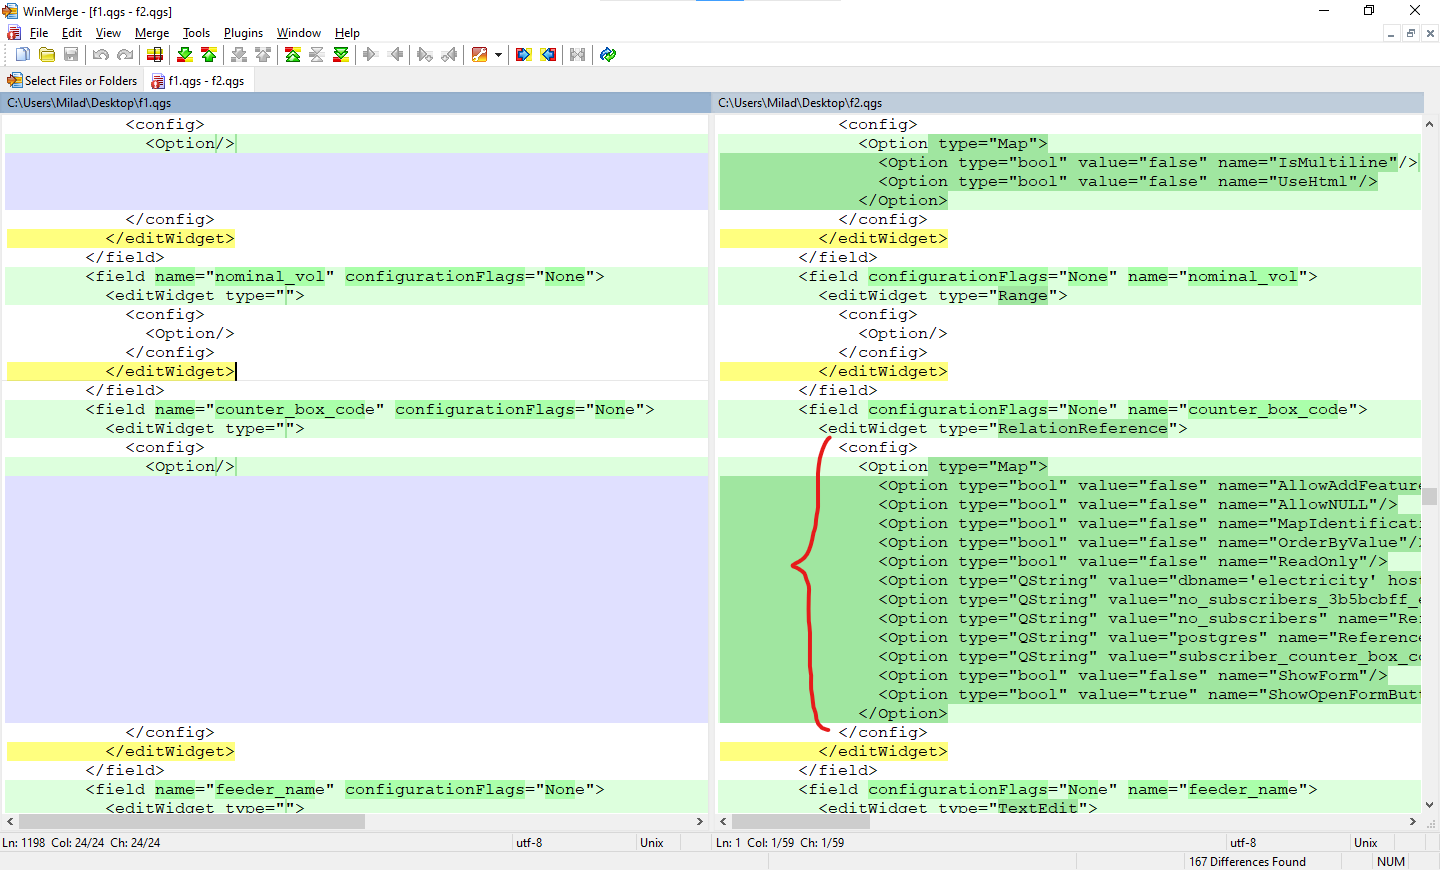Screen dimensions: 1440x870
Task: Restore the inner document window
Action: tap(1411, 33)
